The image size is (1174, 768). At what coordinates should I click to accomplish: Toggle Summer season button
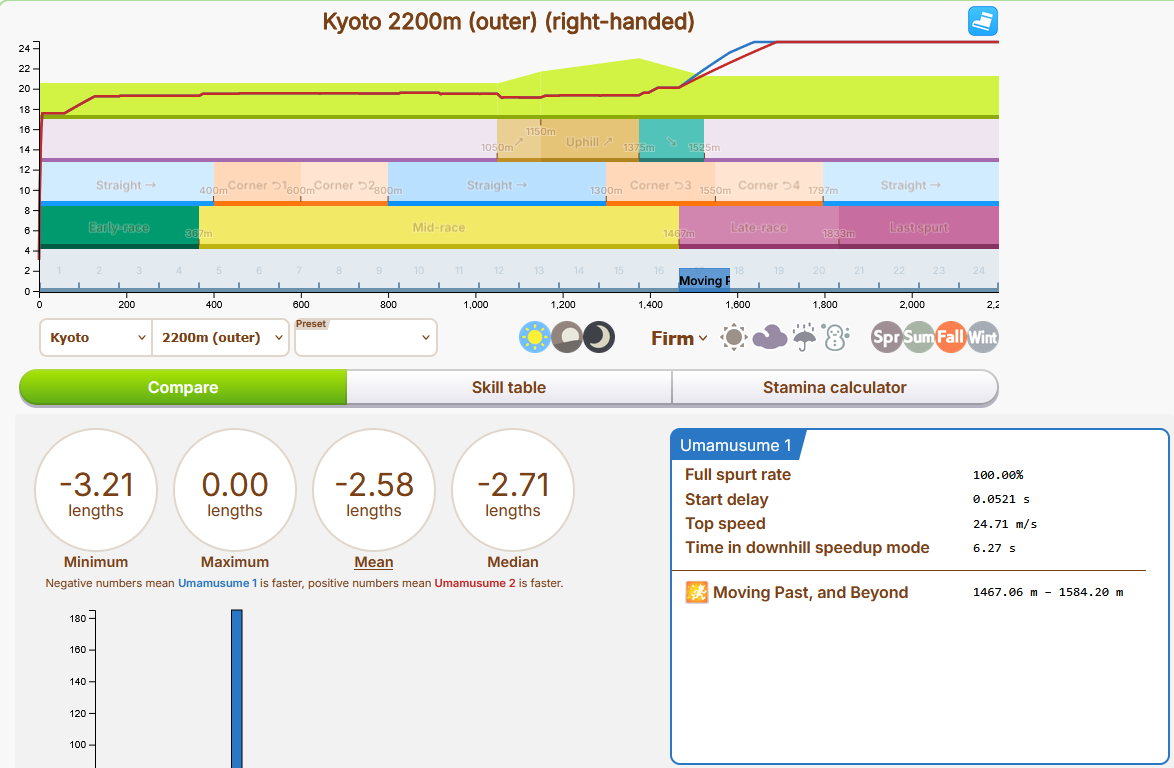click(x=918, y=338)
